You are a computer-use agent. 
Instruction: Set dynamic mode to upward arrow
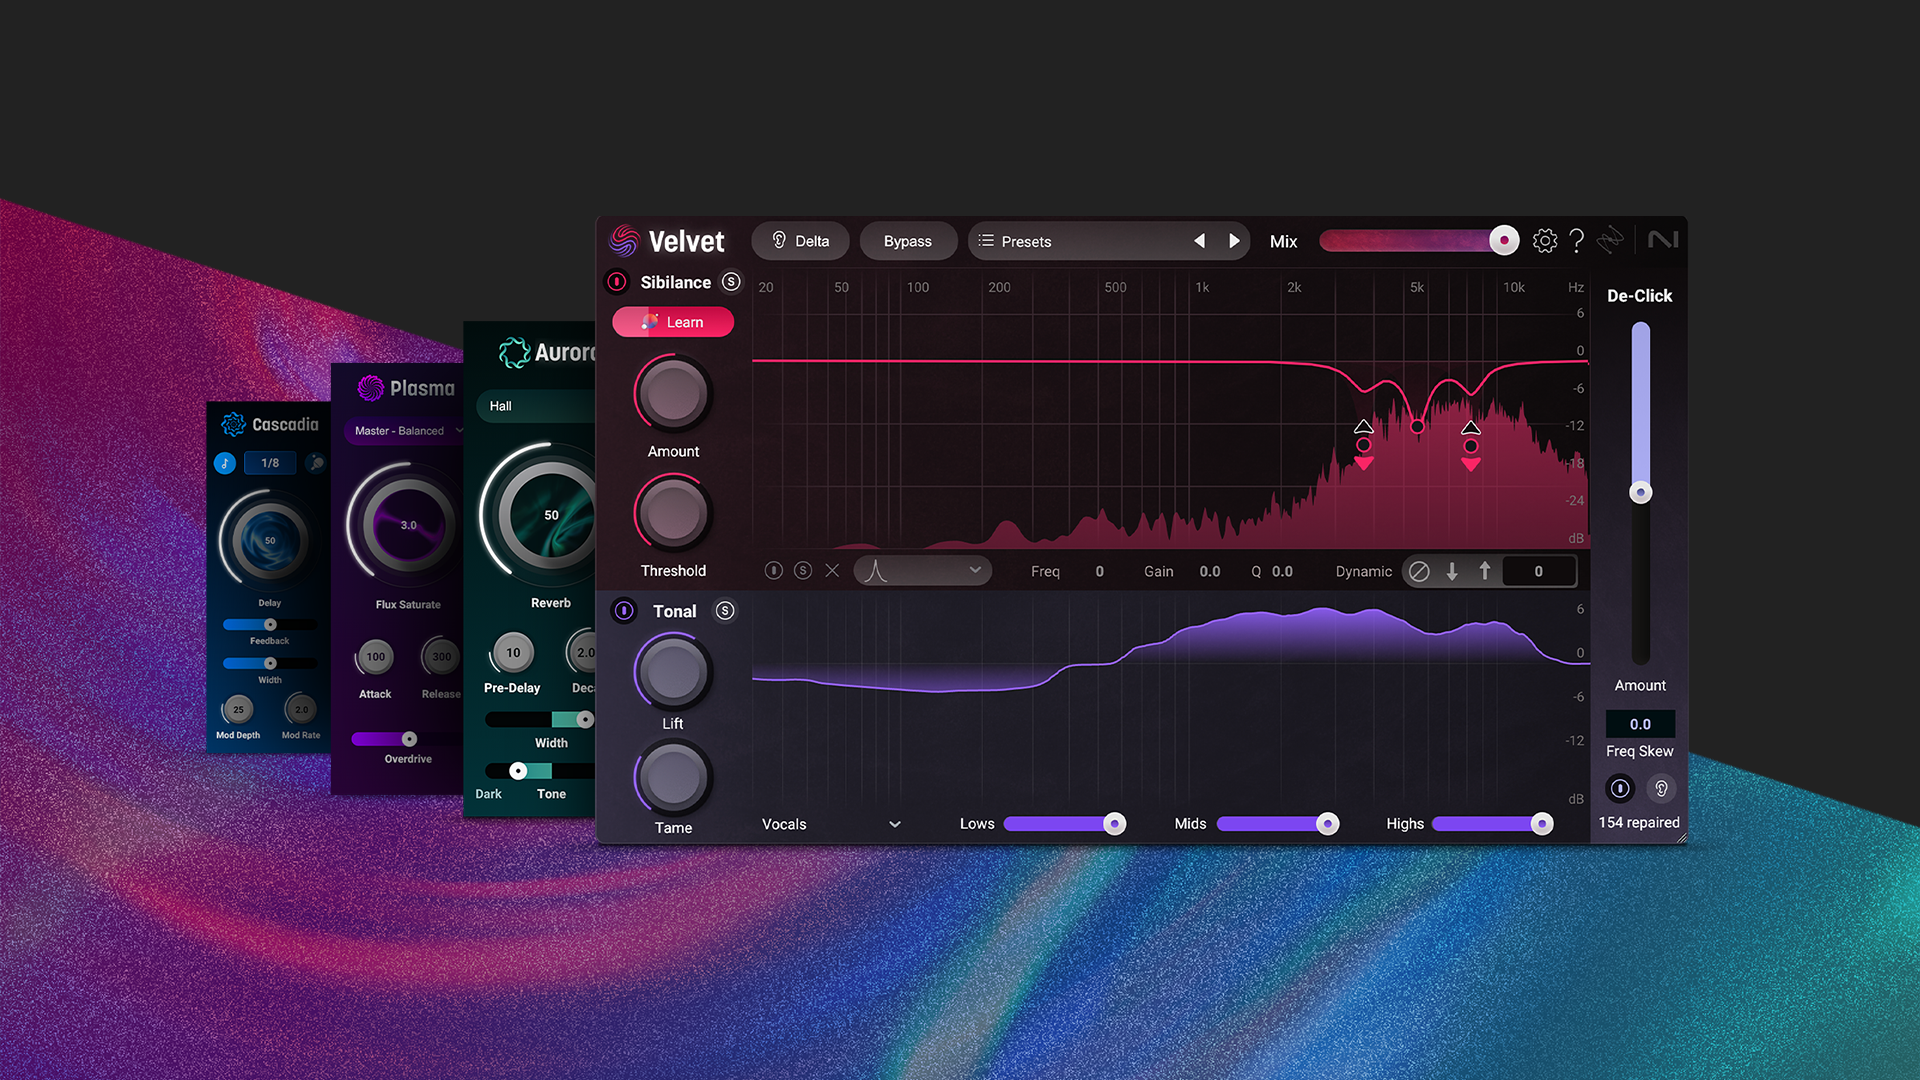[x=1485, y=571]
